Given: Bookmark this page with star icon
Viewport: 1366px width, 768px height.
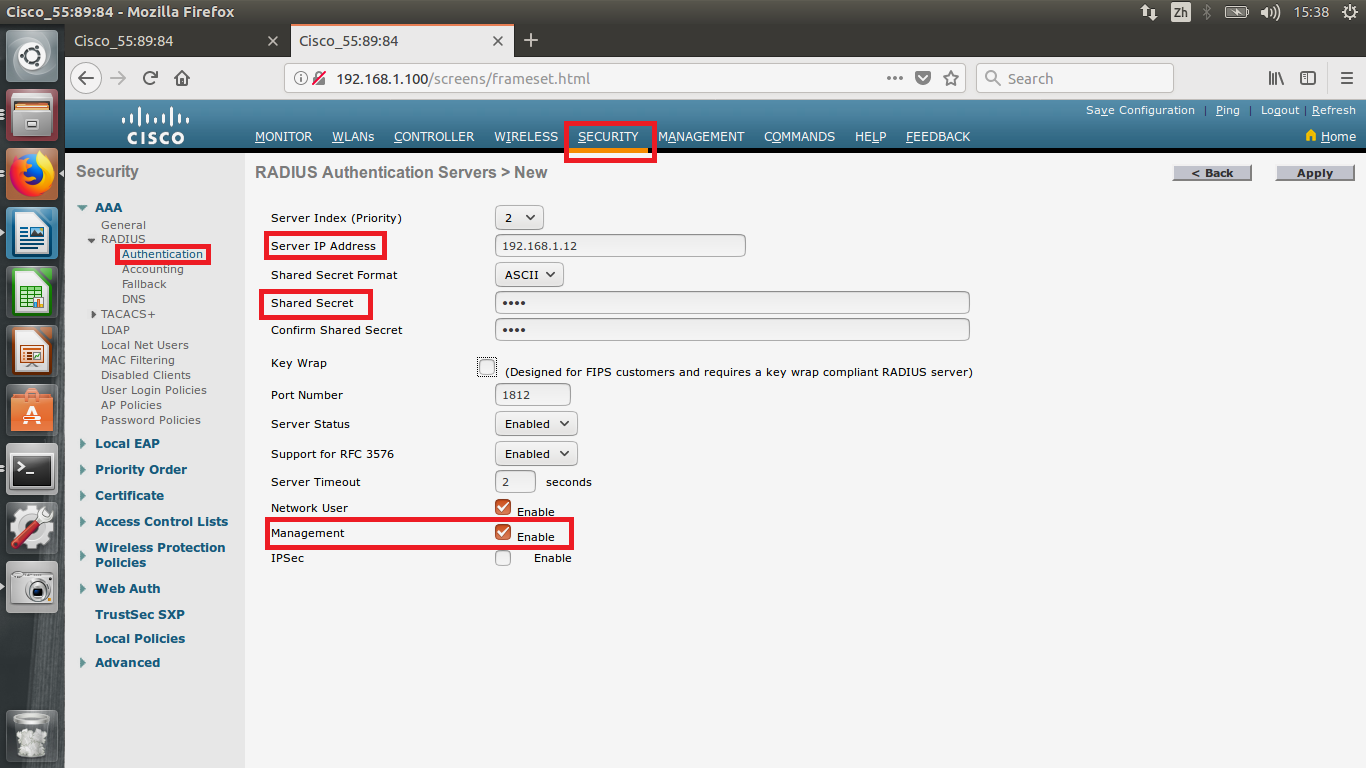Looking at the screenshot, I should [x=951, y=78].
